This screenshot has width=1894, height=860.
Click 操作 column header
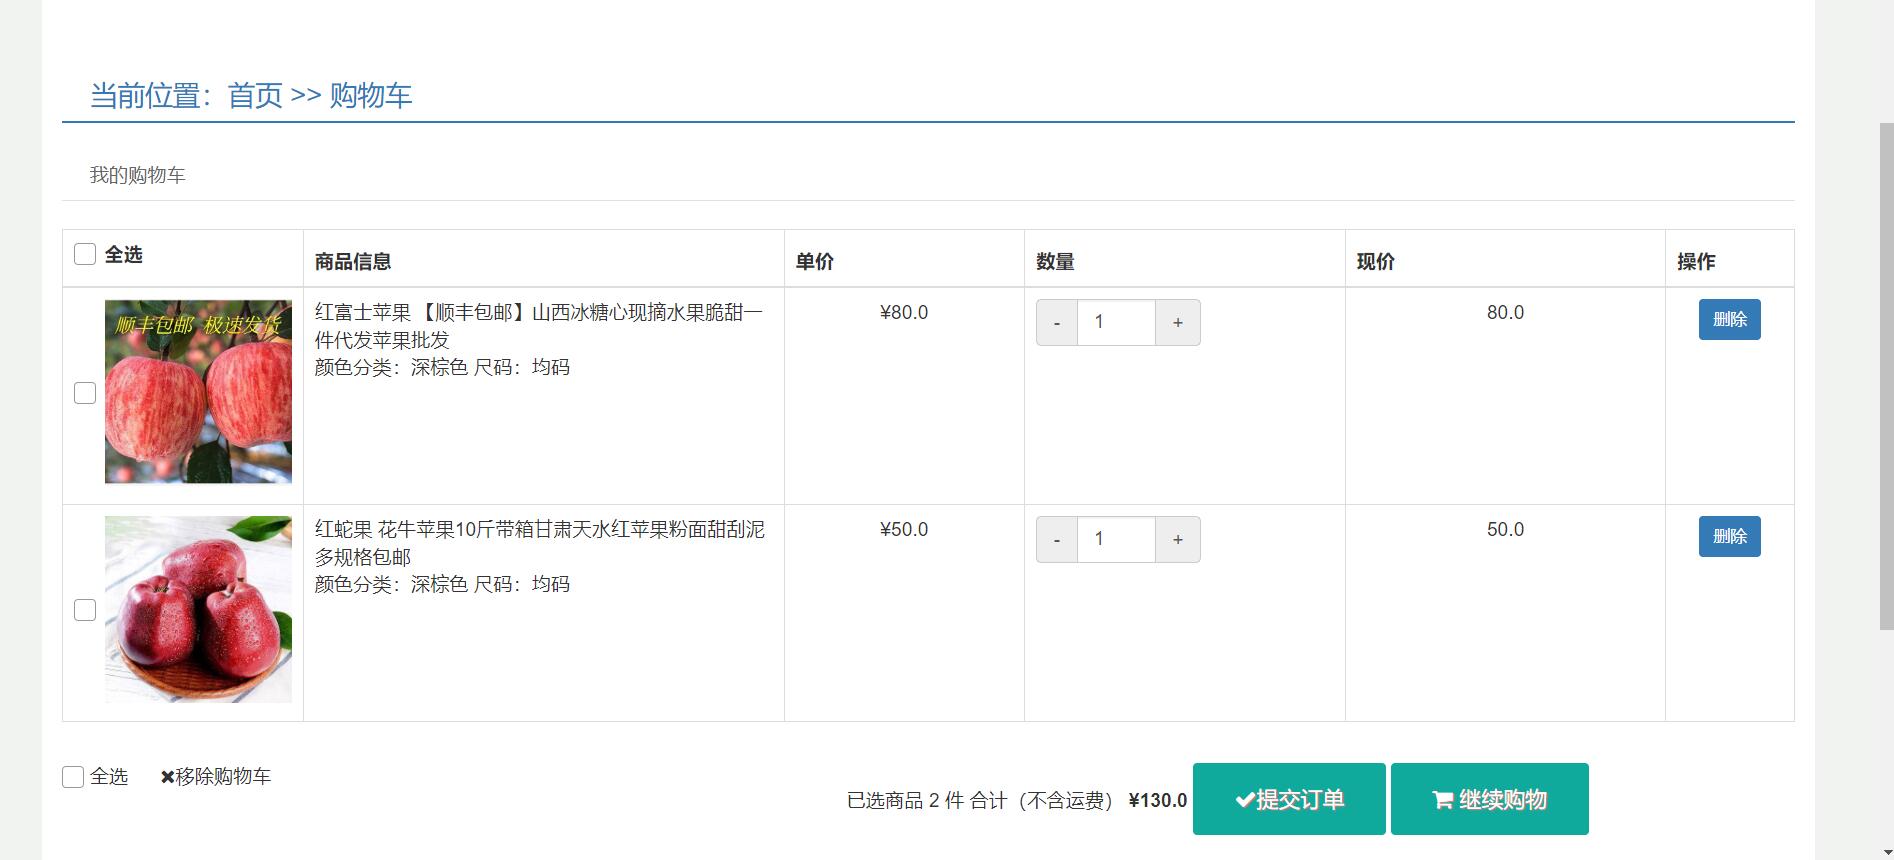click(1696, 262)
